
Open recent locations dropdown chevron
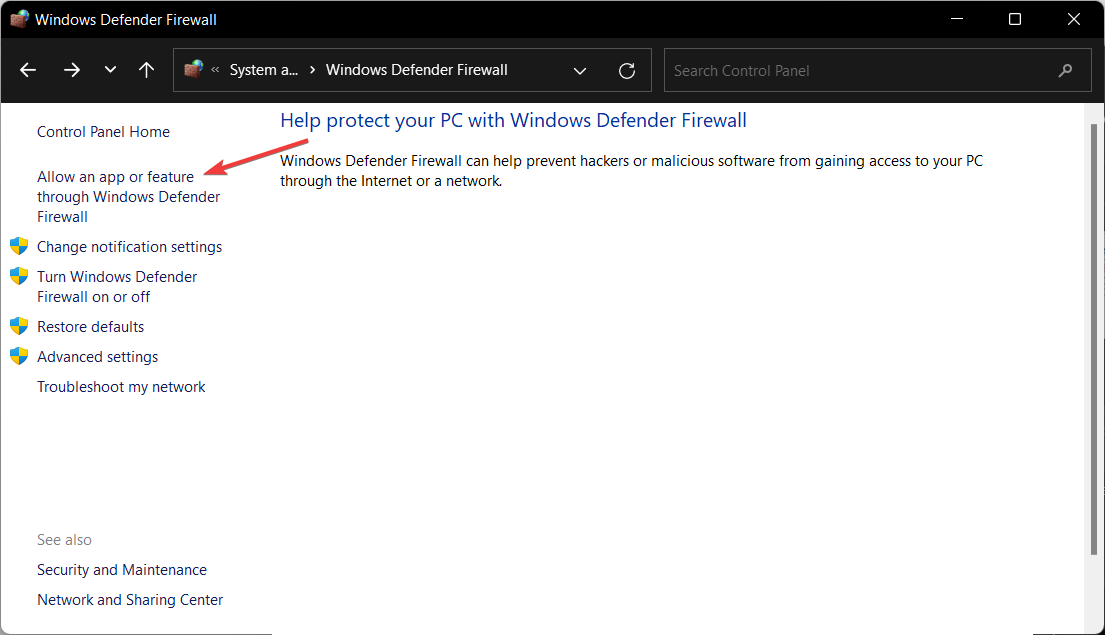(110, 70)
